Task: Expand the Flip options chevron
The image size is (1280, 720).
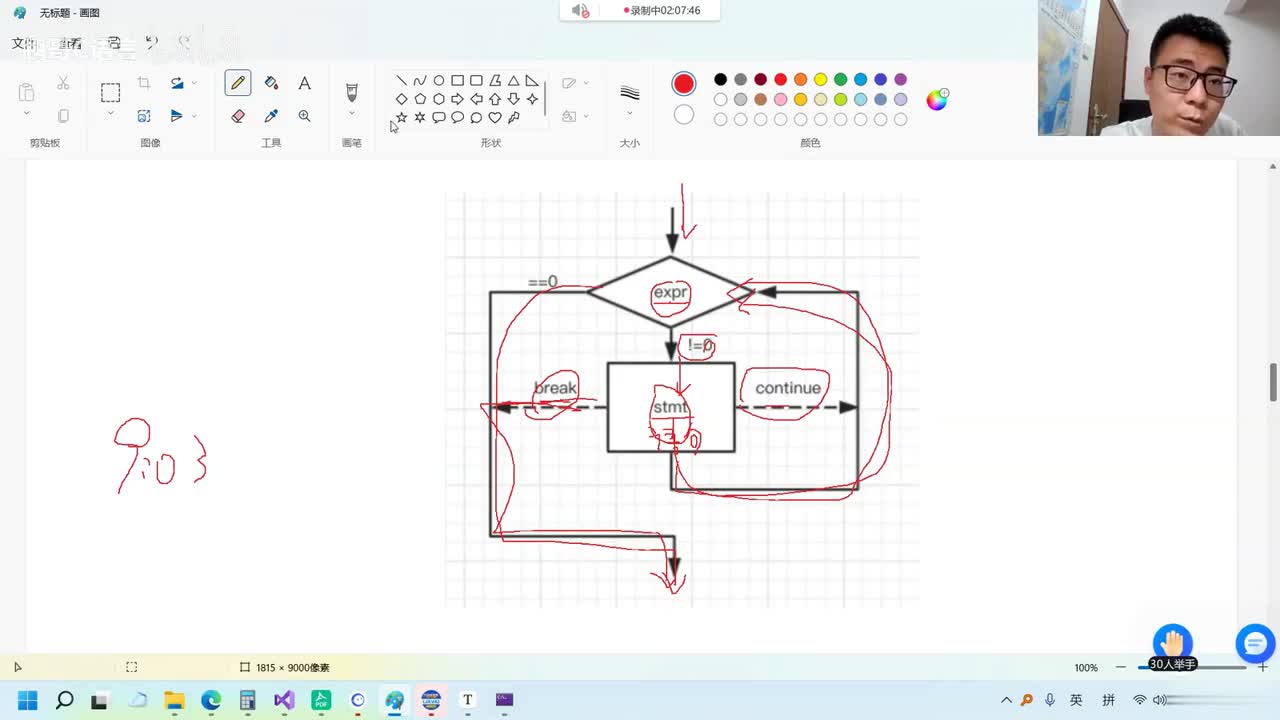Action: (194, 116)
